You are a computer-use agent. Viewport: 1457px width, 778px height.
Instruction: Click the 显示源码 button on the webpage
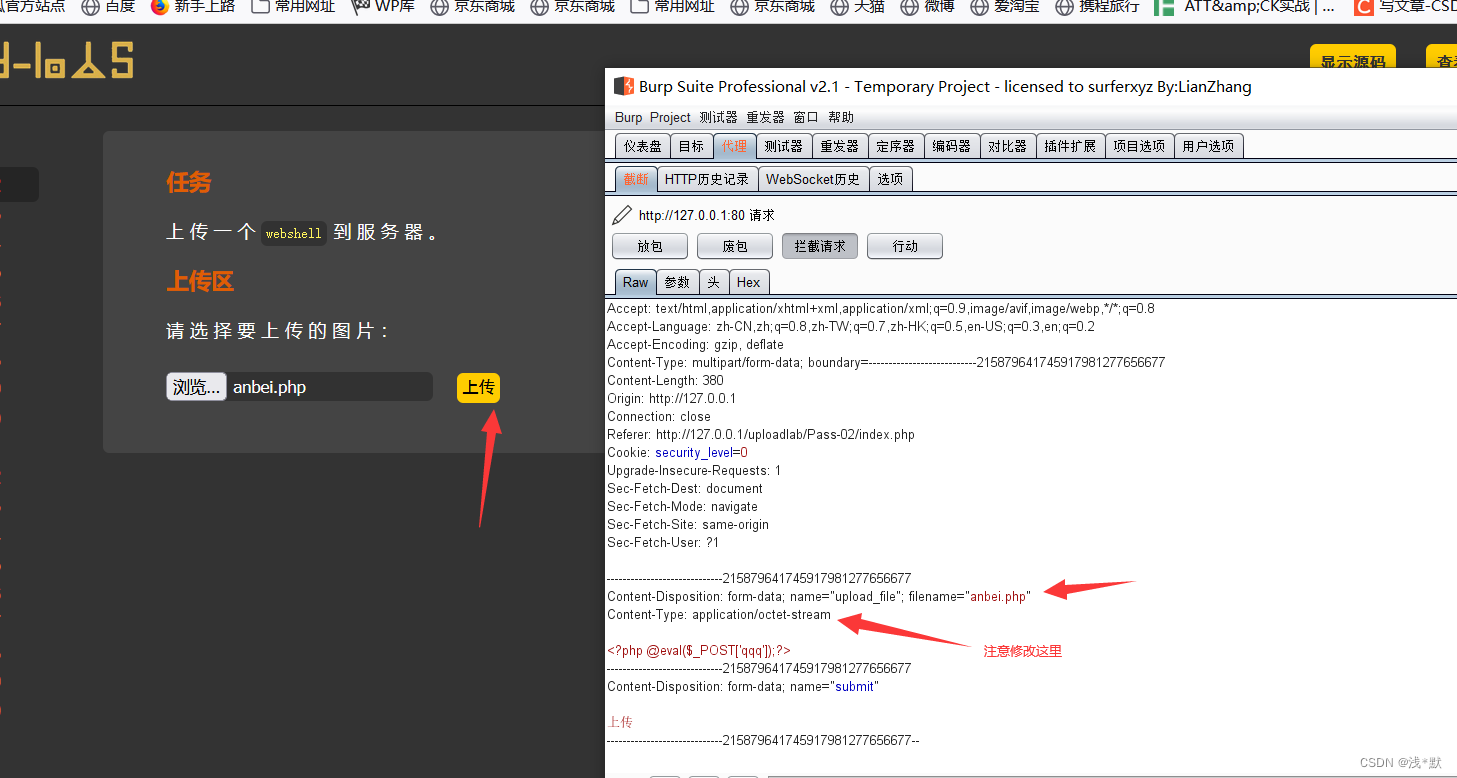point(1352,61)
